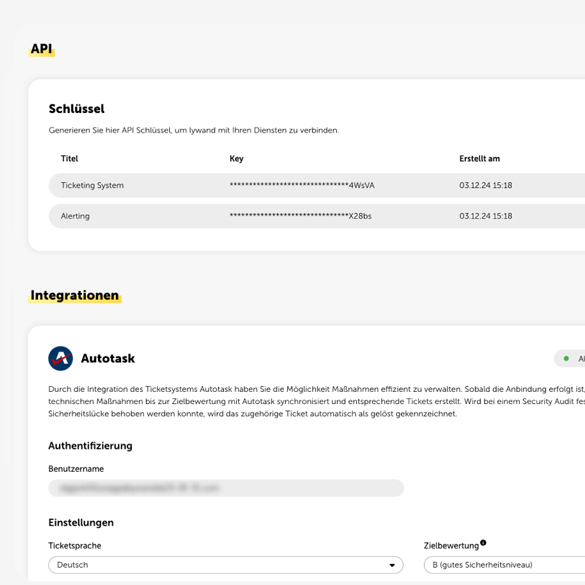Click the key ending in 4WsVA
585x585 pixels.
(302, 185)
